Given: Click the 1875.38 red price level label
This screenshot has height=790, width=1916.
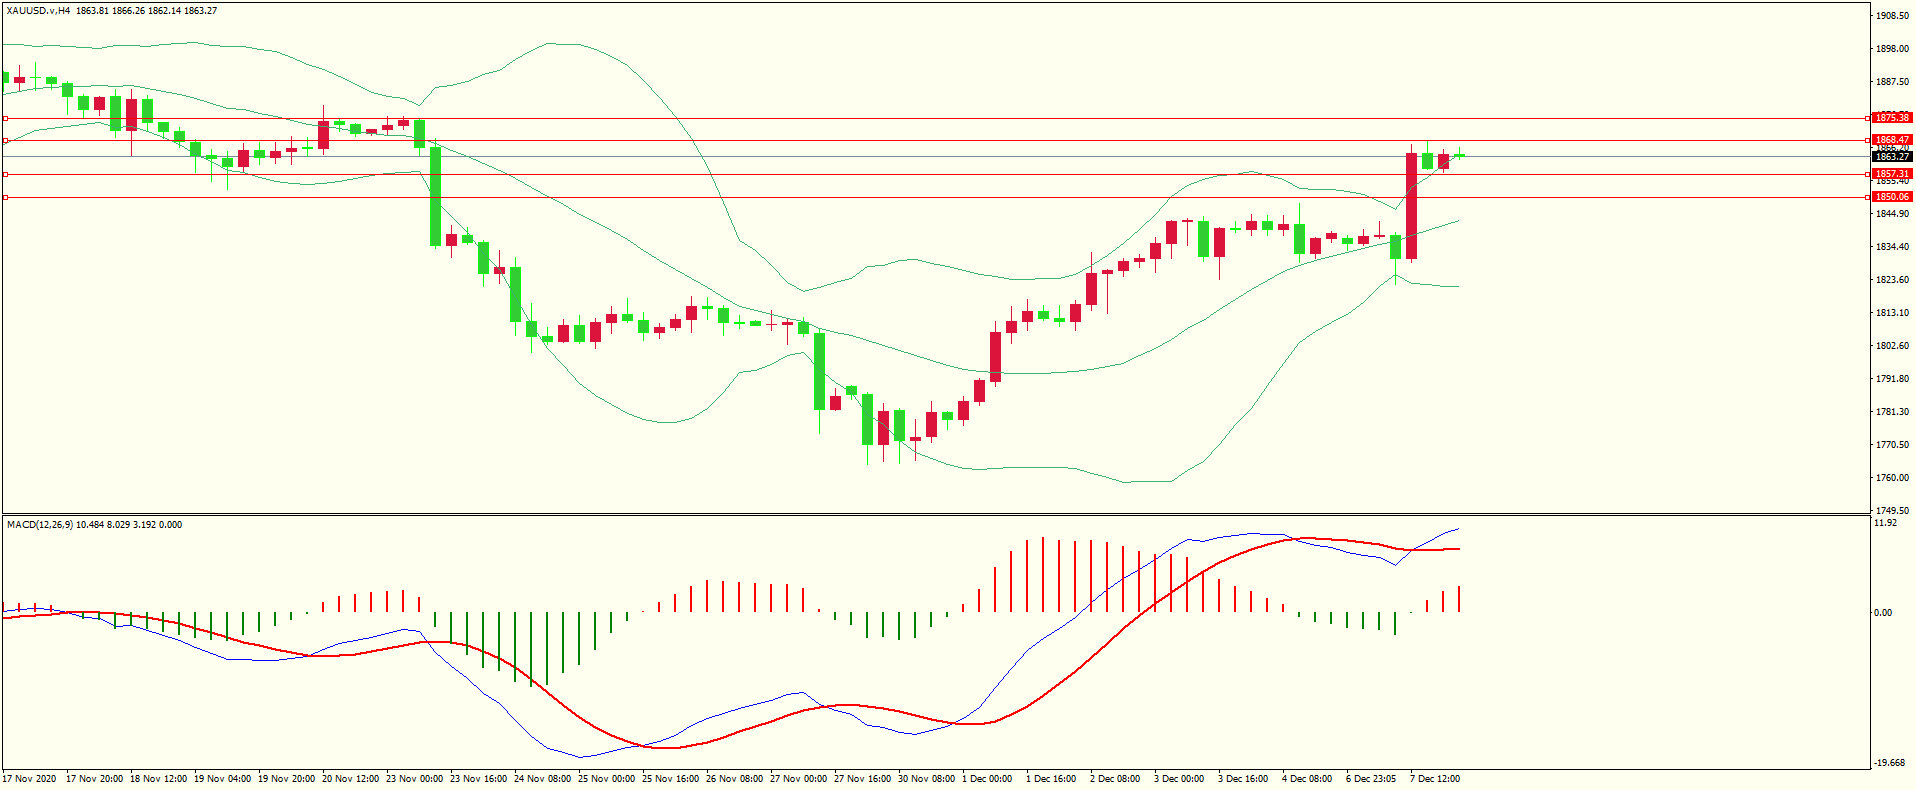Looking at the screenshot, I should point(1891,118).
